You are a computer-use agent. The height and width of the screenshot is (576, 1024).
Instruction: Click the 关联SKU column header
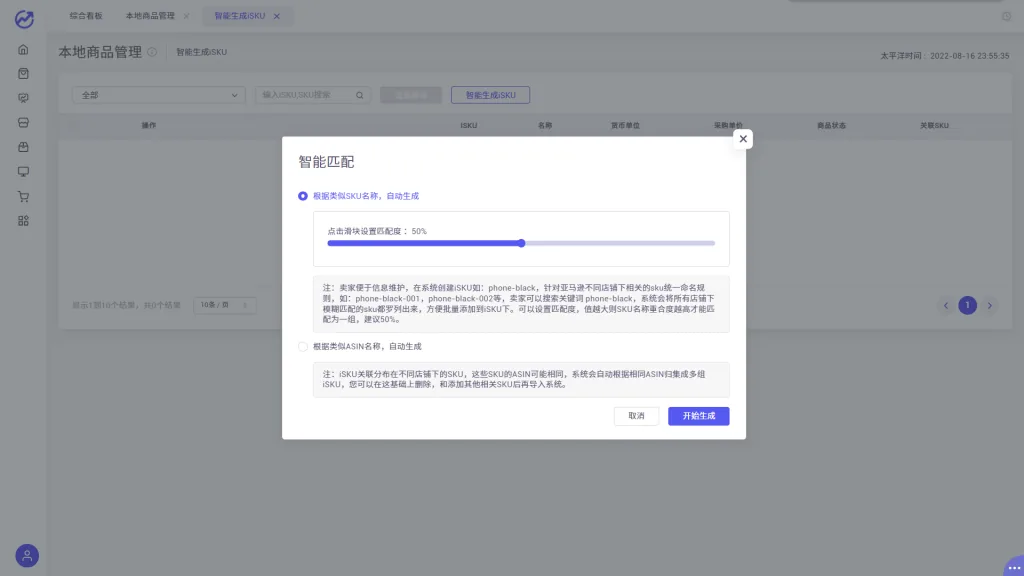pyautogui.click(x=935, y=125)
